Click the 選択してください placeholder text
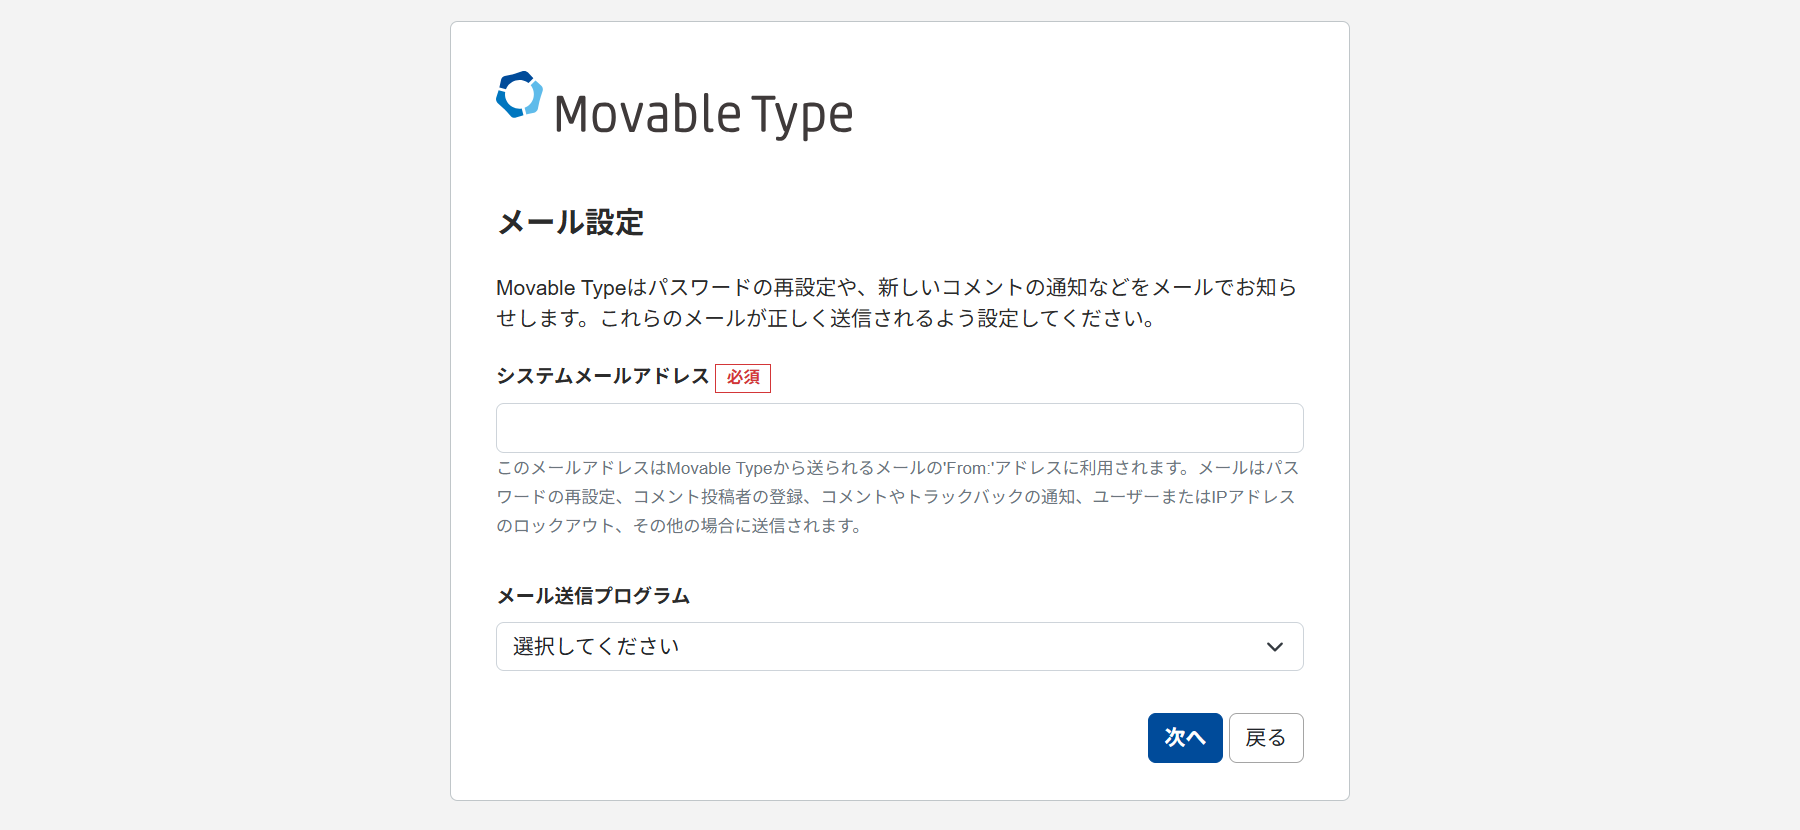Viewport: 1800px width, 830px height. point(596,647)
